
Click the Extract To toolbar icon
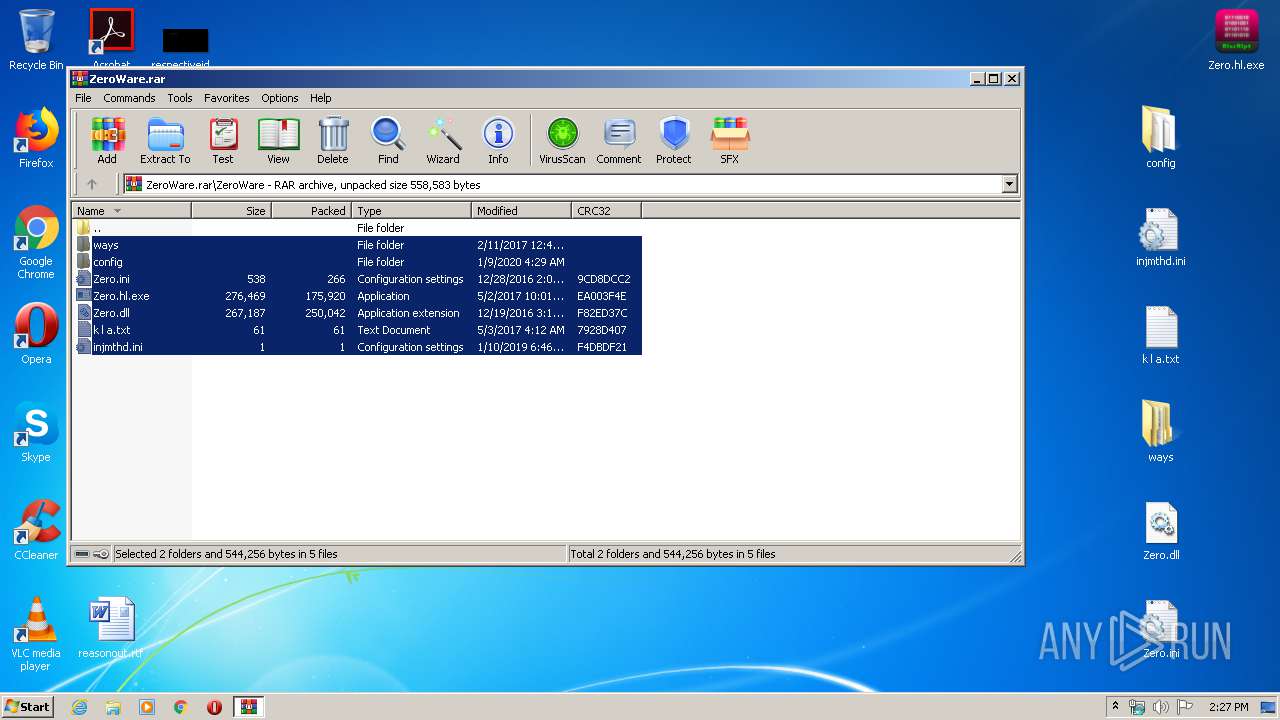tap(165, 140)
